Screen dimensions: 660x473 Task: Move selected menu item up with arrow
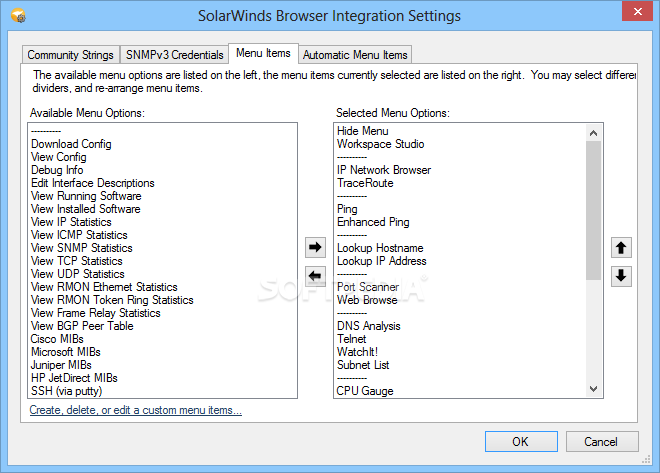621,247
